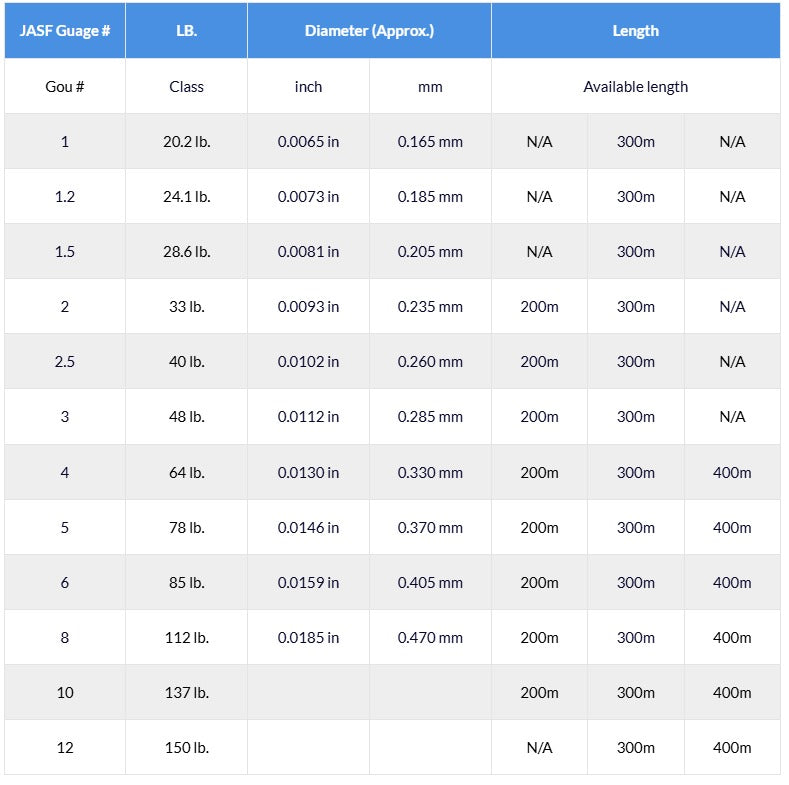Select the 137 lb. class cell

click(x=186, y=692)
